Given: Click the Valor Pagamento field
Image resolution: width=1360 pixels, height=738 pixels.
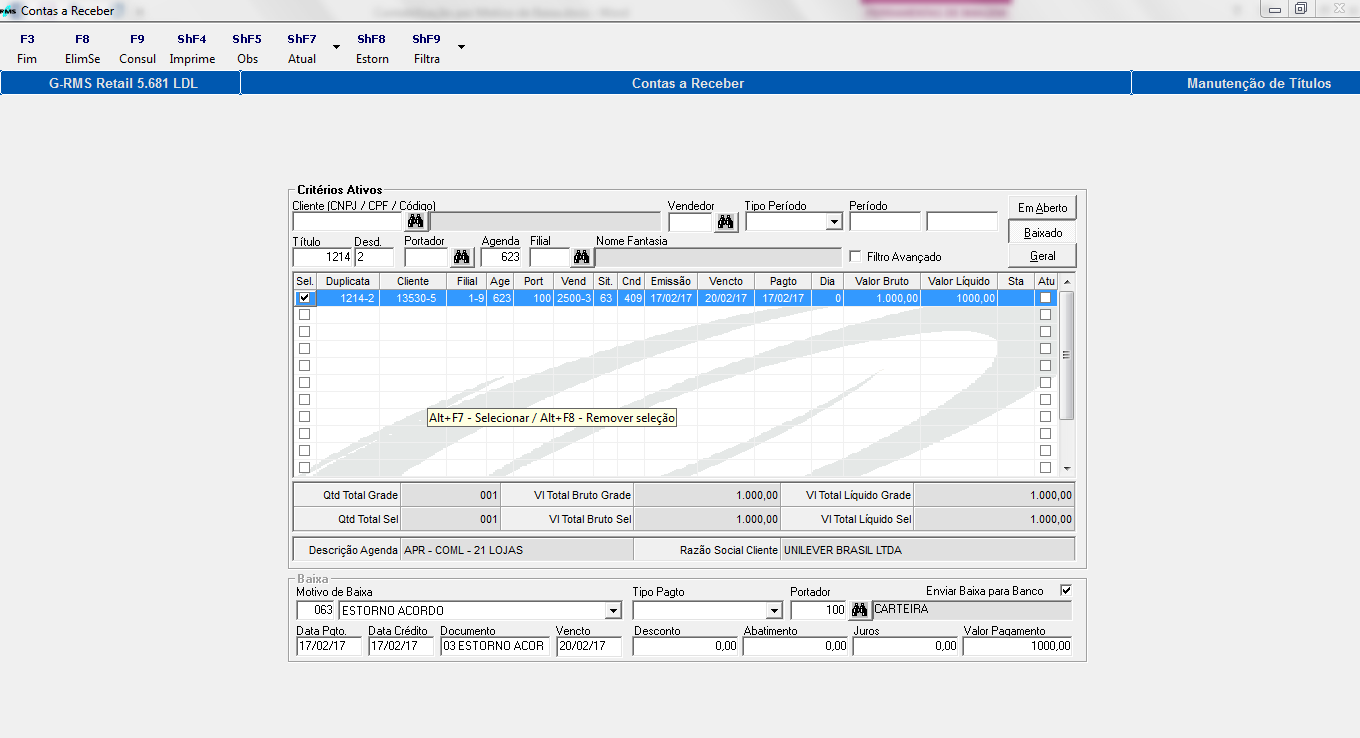Looking at the screenshot, I should point(1017,646).
